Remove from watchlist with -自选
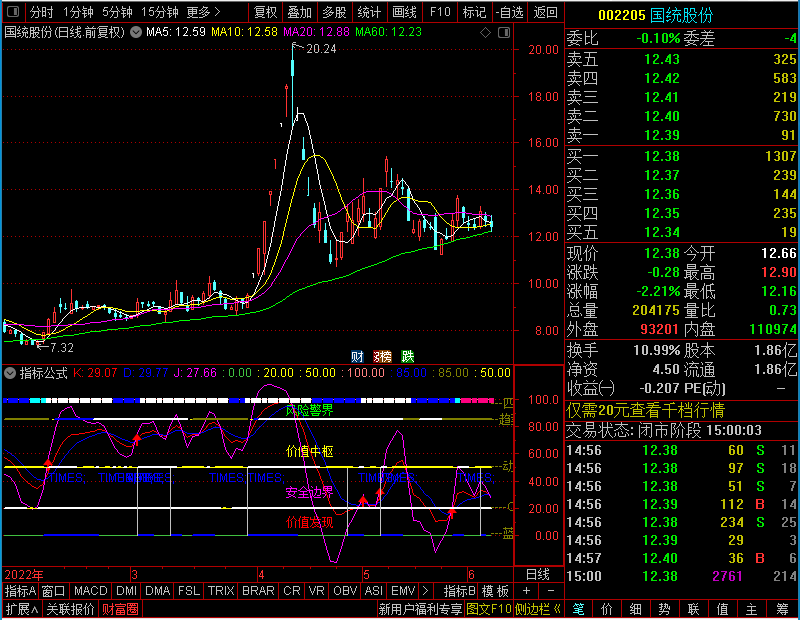 509,12
